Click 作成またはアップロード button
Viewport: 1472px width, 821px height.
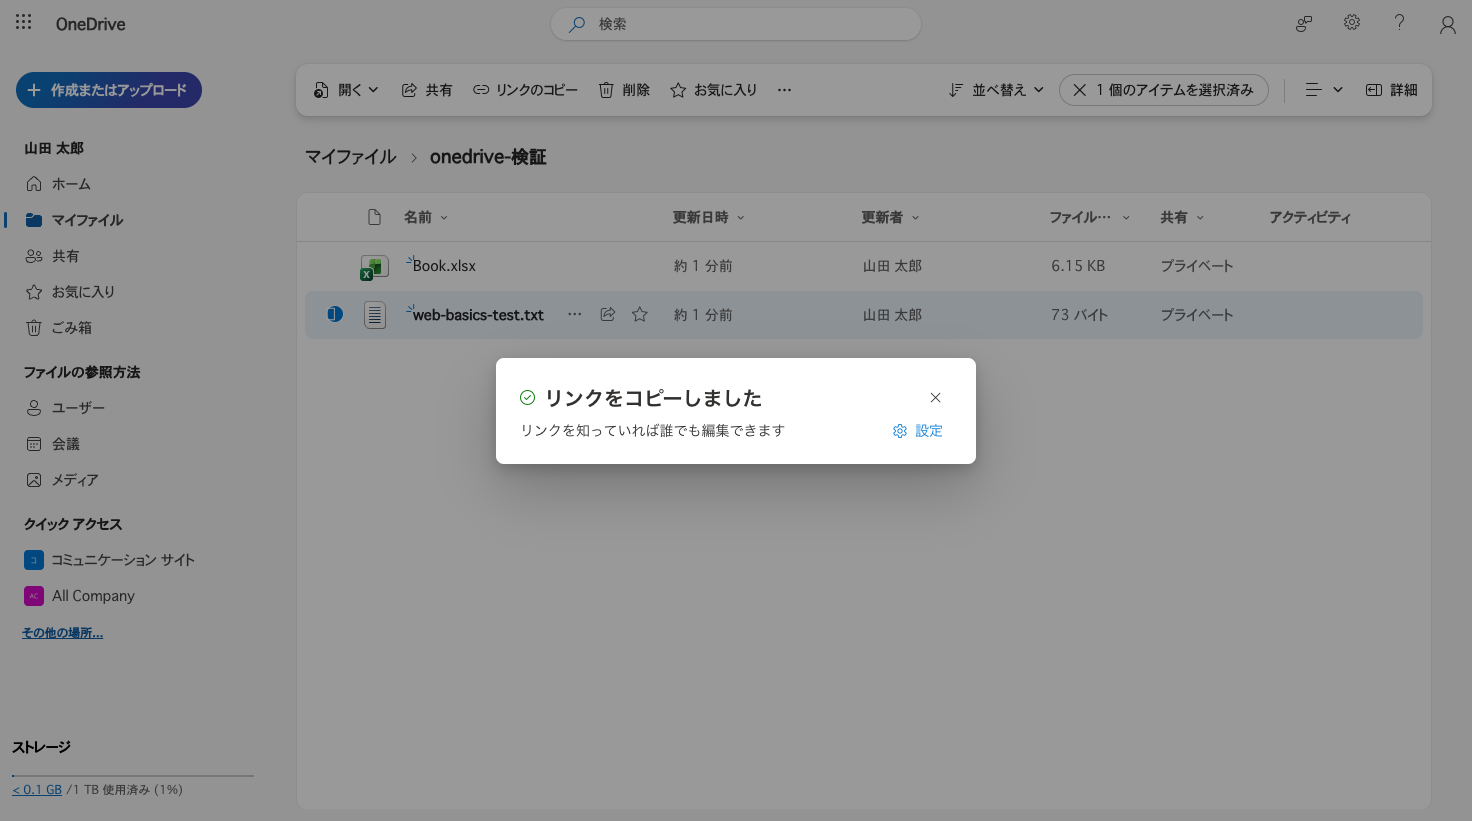click(109, 90)
